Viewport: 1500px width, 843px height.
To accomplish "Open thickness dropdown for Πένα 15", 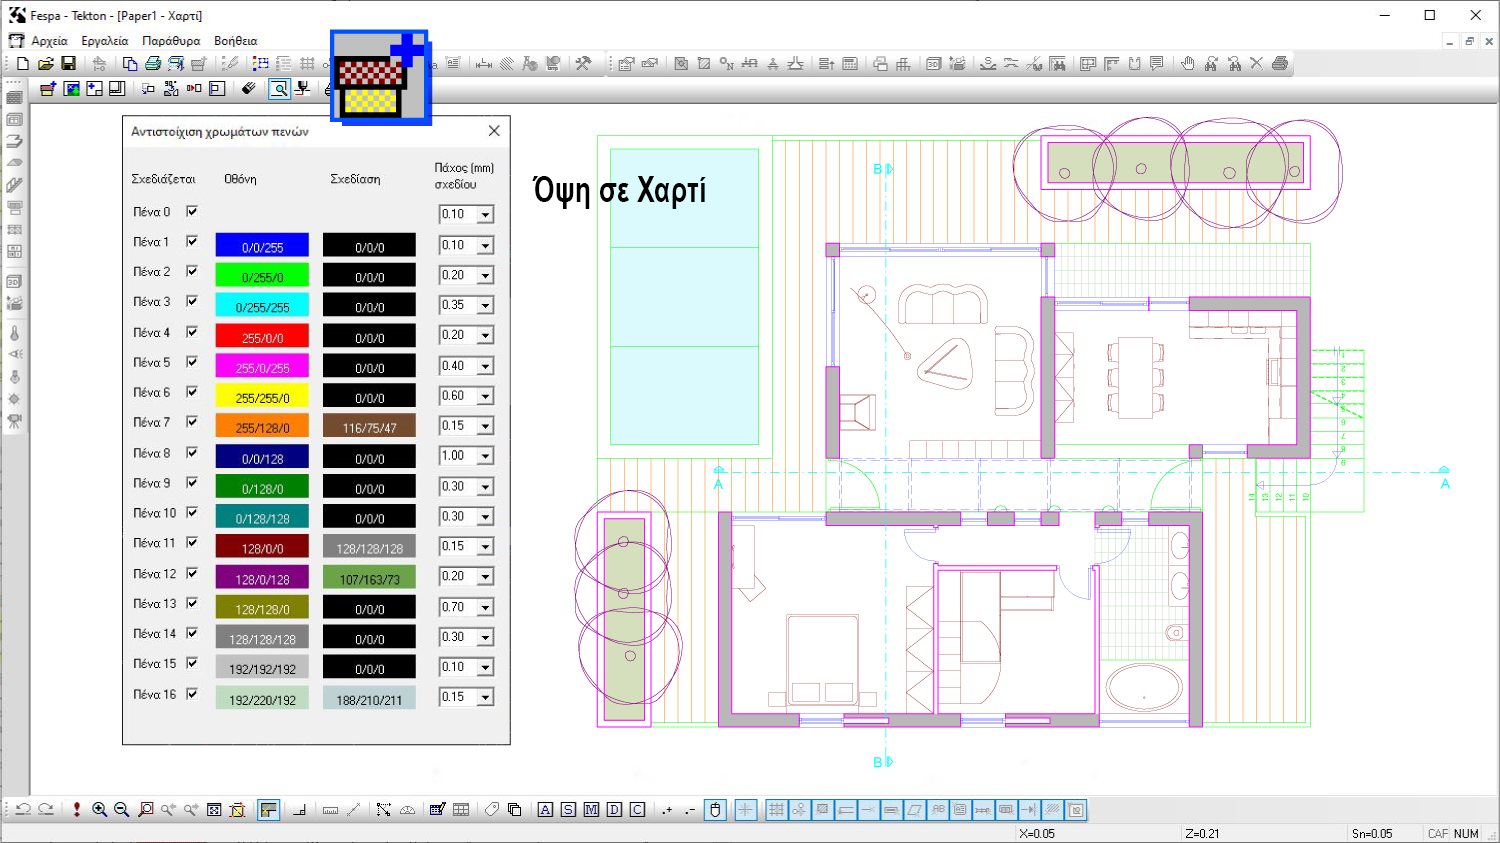I will point(485,667).
